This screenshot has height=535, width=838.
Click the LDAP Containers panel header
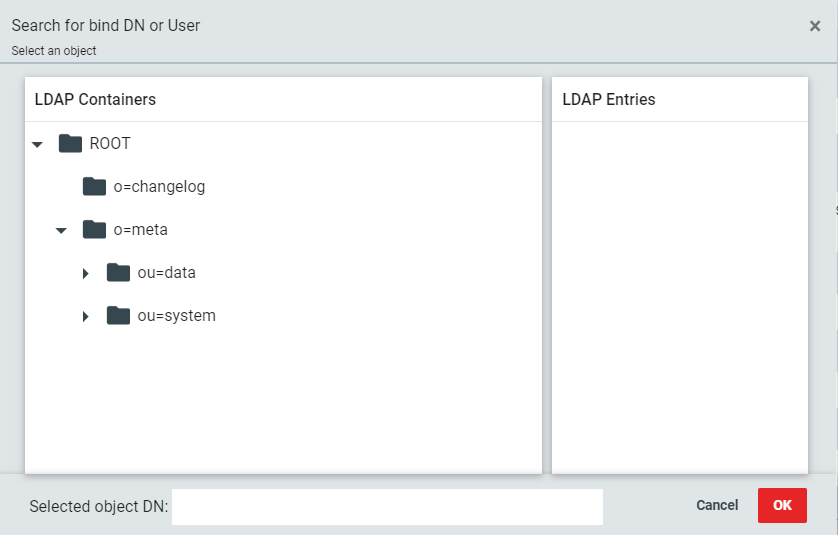click(95, 100)
